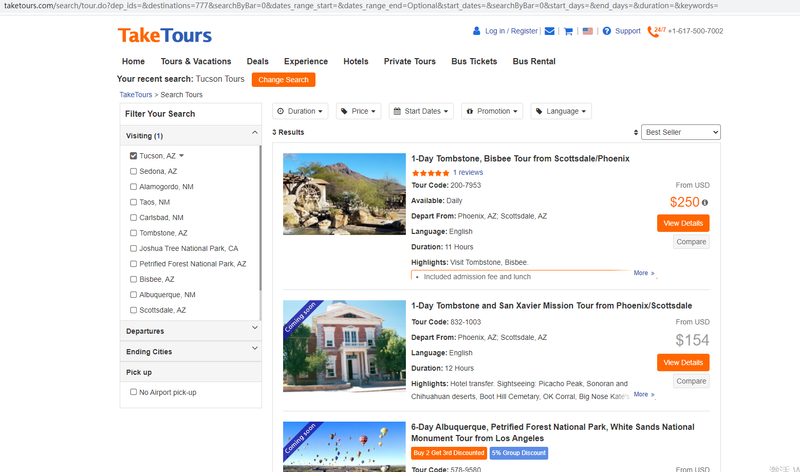This screenshot has height=472, width=800.
Task: Open the Duration filter dropdown
Action: tap(300, 111)
